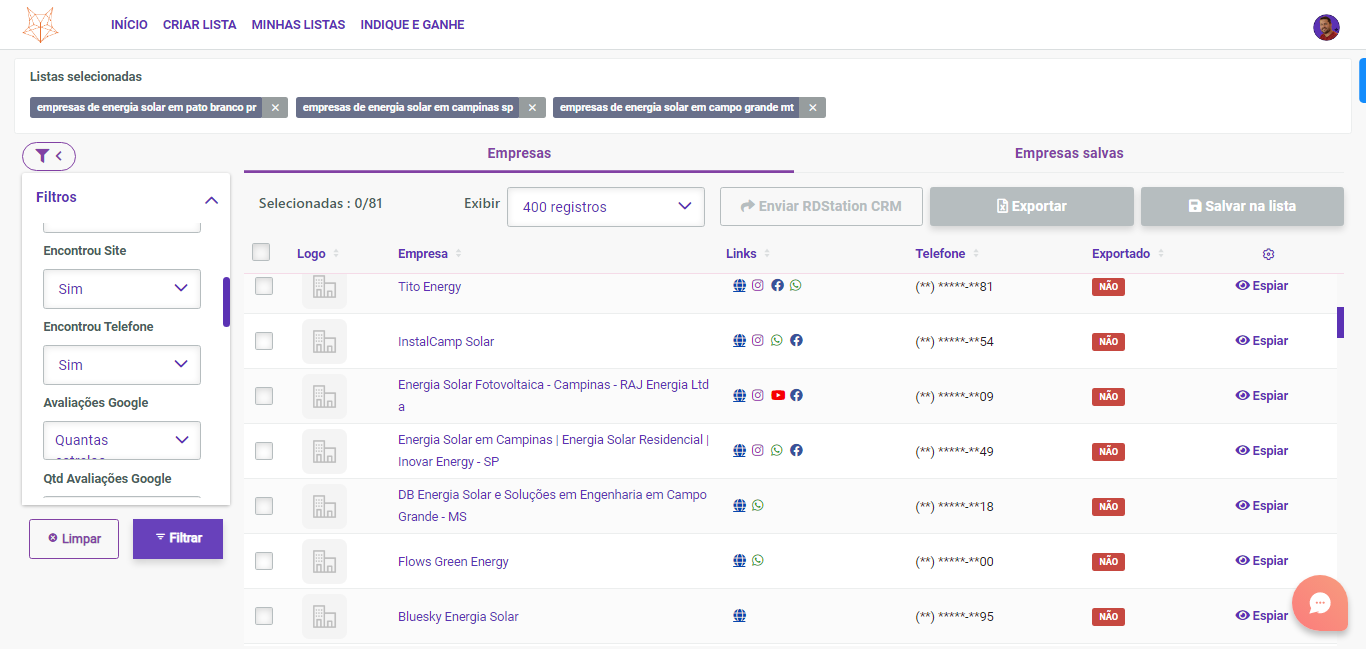Open the WhatsApp link for Tito Energy

(795, 285)
